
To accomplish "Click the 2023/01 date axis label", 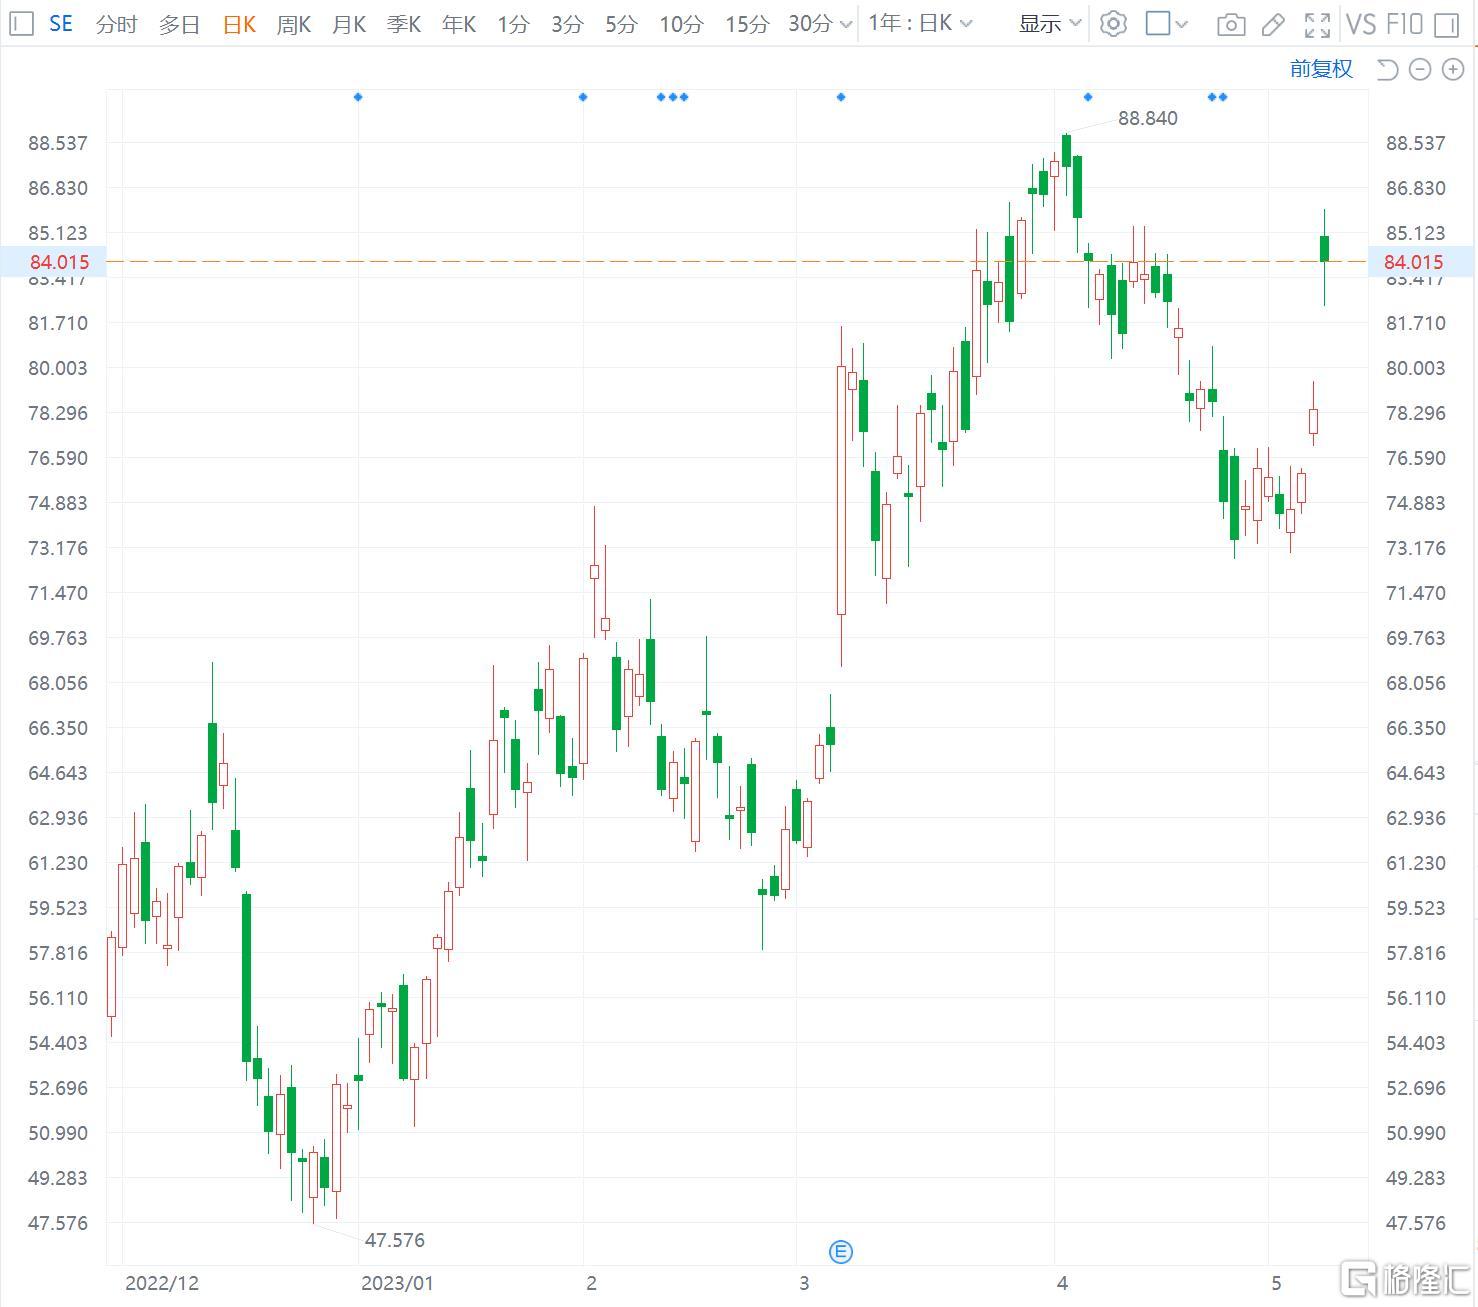I will [x=397, y=1283].
